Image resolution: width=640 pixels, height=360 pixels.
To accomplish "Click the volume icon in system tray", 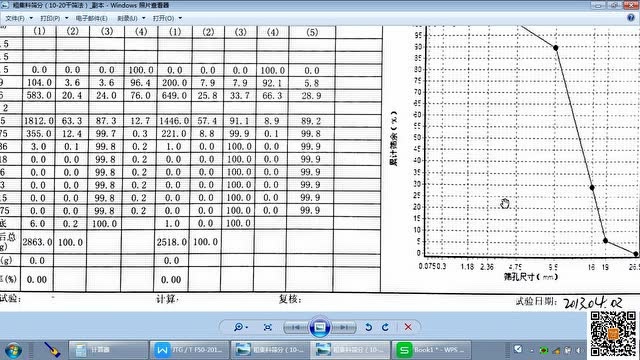I will pyautogui.click(x=579, y=350).
